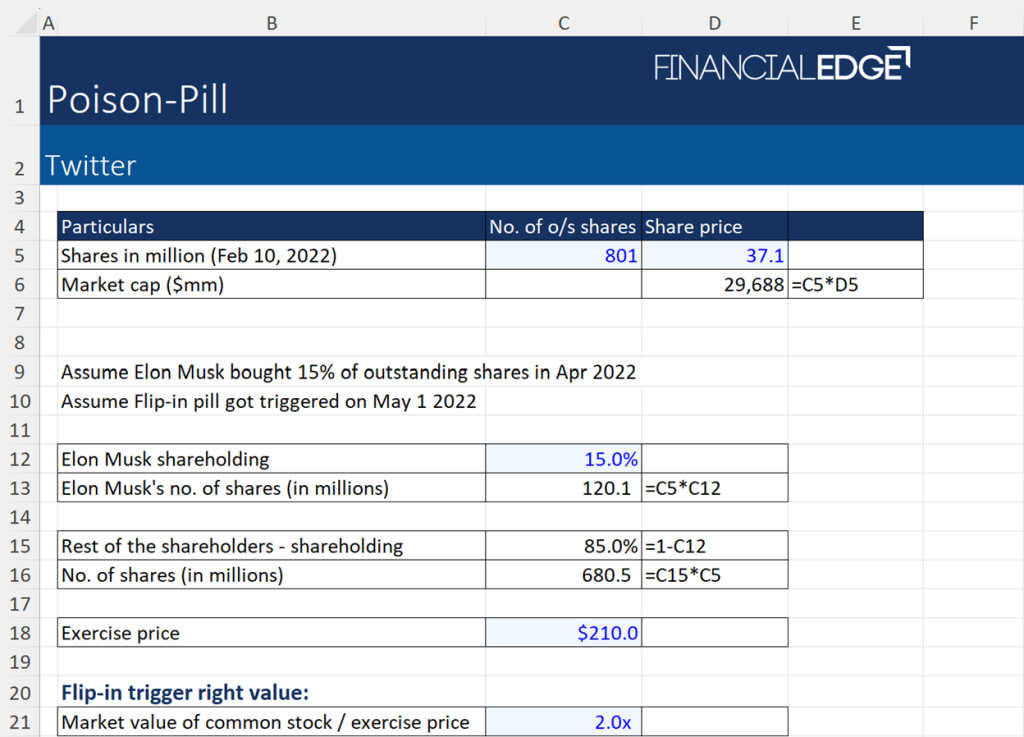Select column F header
The image size is (1024, 737).
click(x=972, y=22)
